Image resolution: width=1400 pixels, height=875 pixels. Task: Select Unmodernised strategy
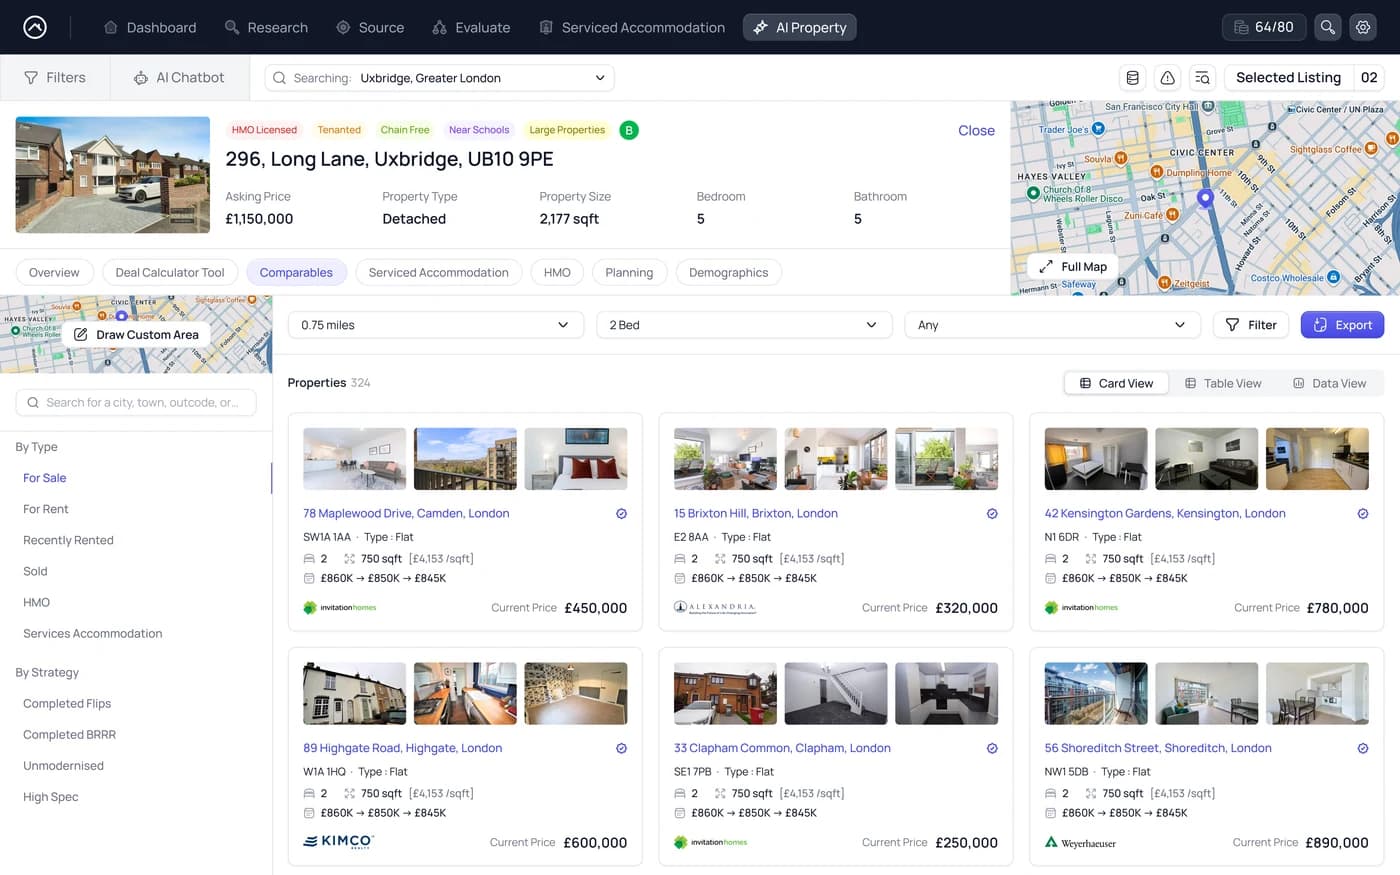63,765
